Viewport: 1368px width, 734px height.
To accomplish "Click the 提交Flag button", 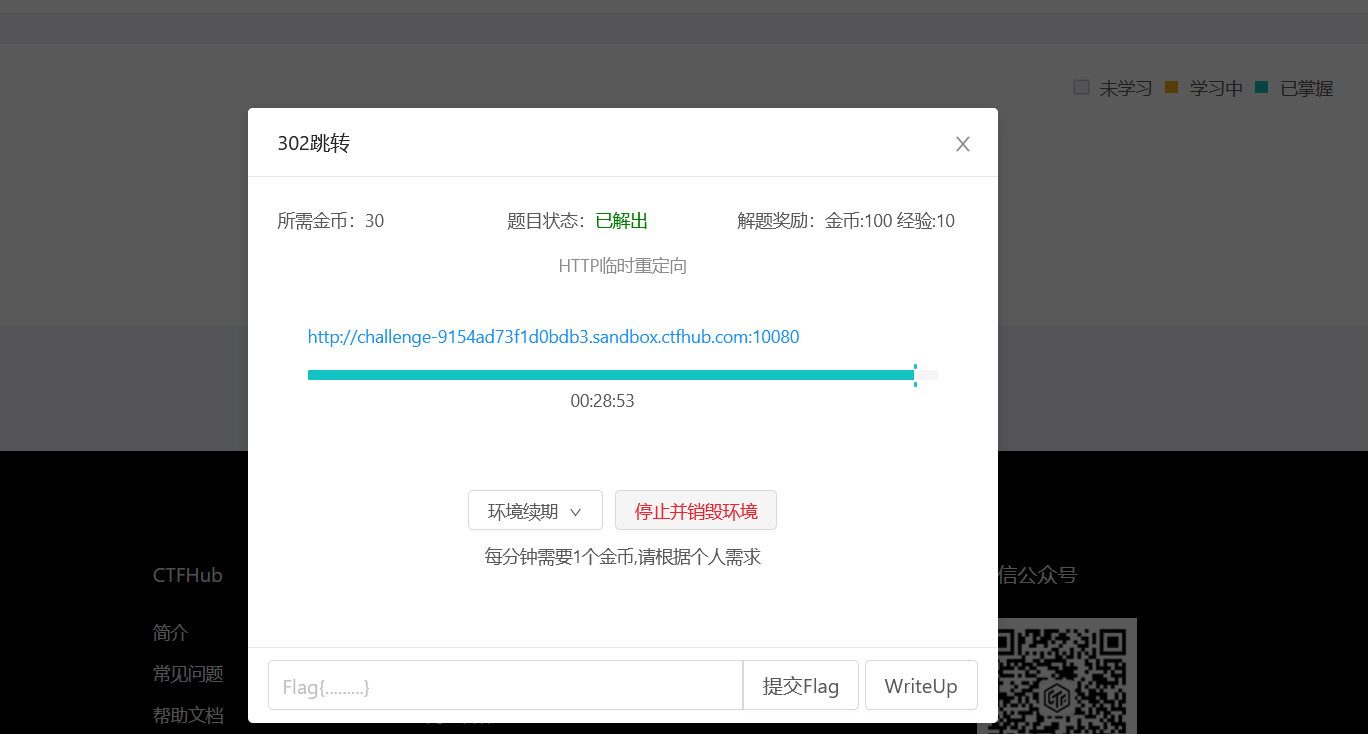I will [800, 685].
